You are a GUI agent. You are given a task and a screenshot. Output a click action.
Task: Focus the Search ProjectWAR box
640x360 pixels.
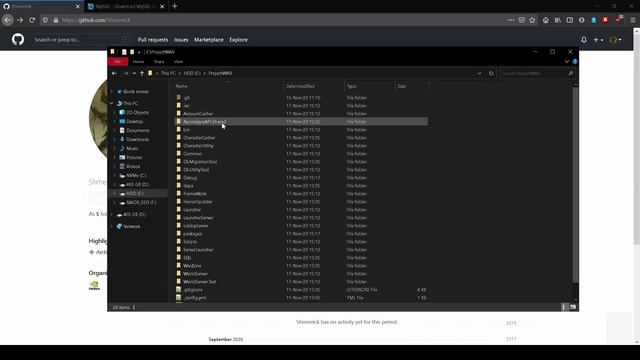(x=536, y=73)
